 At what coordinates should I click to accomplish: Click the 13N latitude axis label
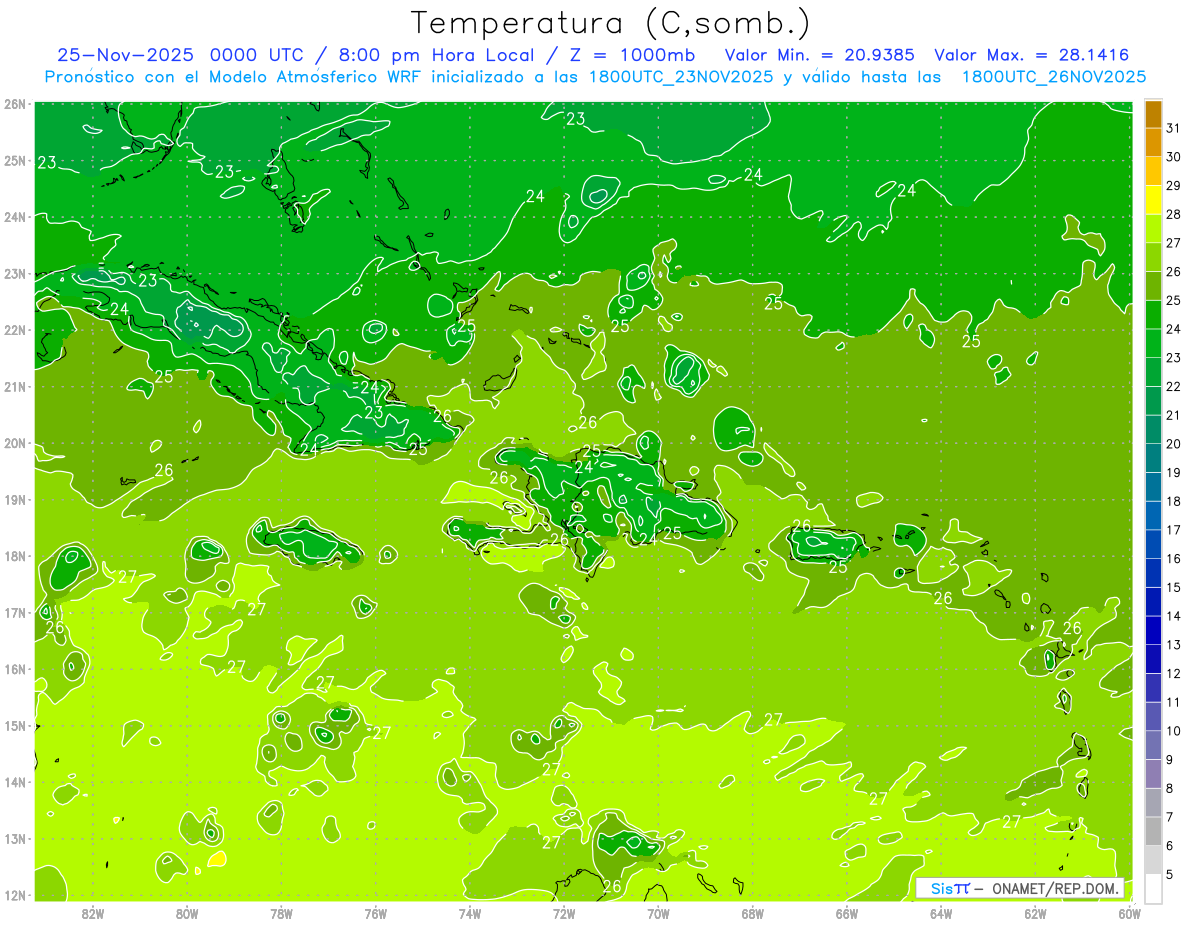(16, 839)
